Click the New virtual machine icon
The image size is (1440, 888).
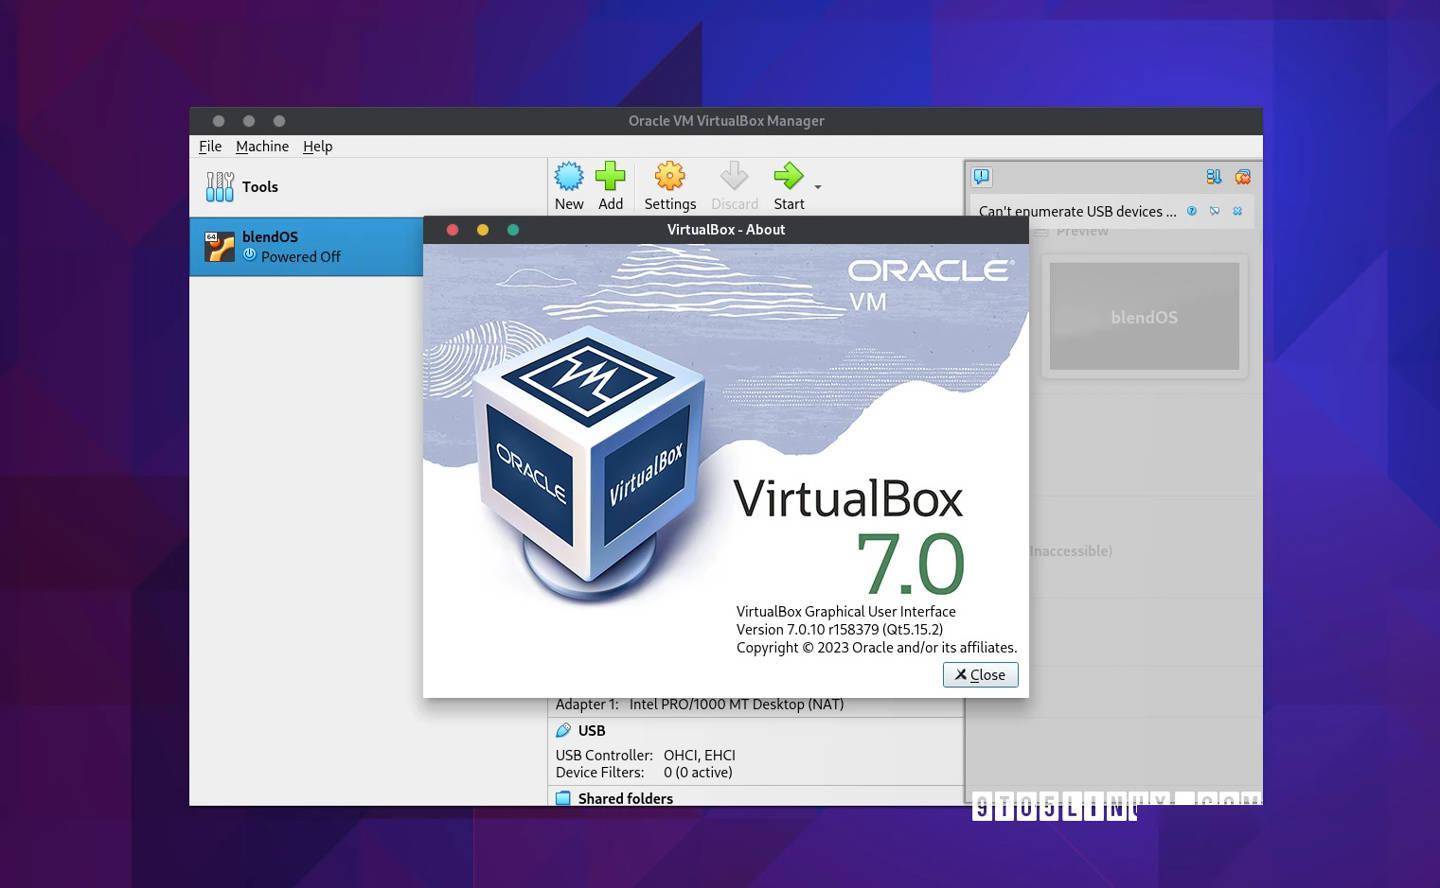(569, 177)
